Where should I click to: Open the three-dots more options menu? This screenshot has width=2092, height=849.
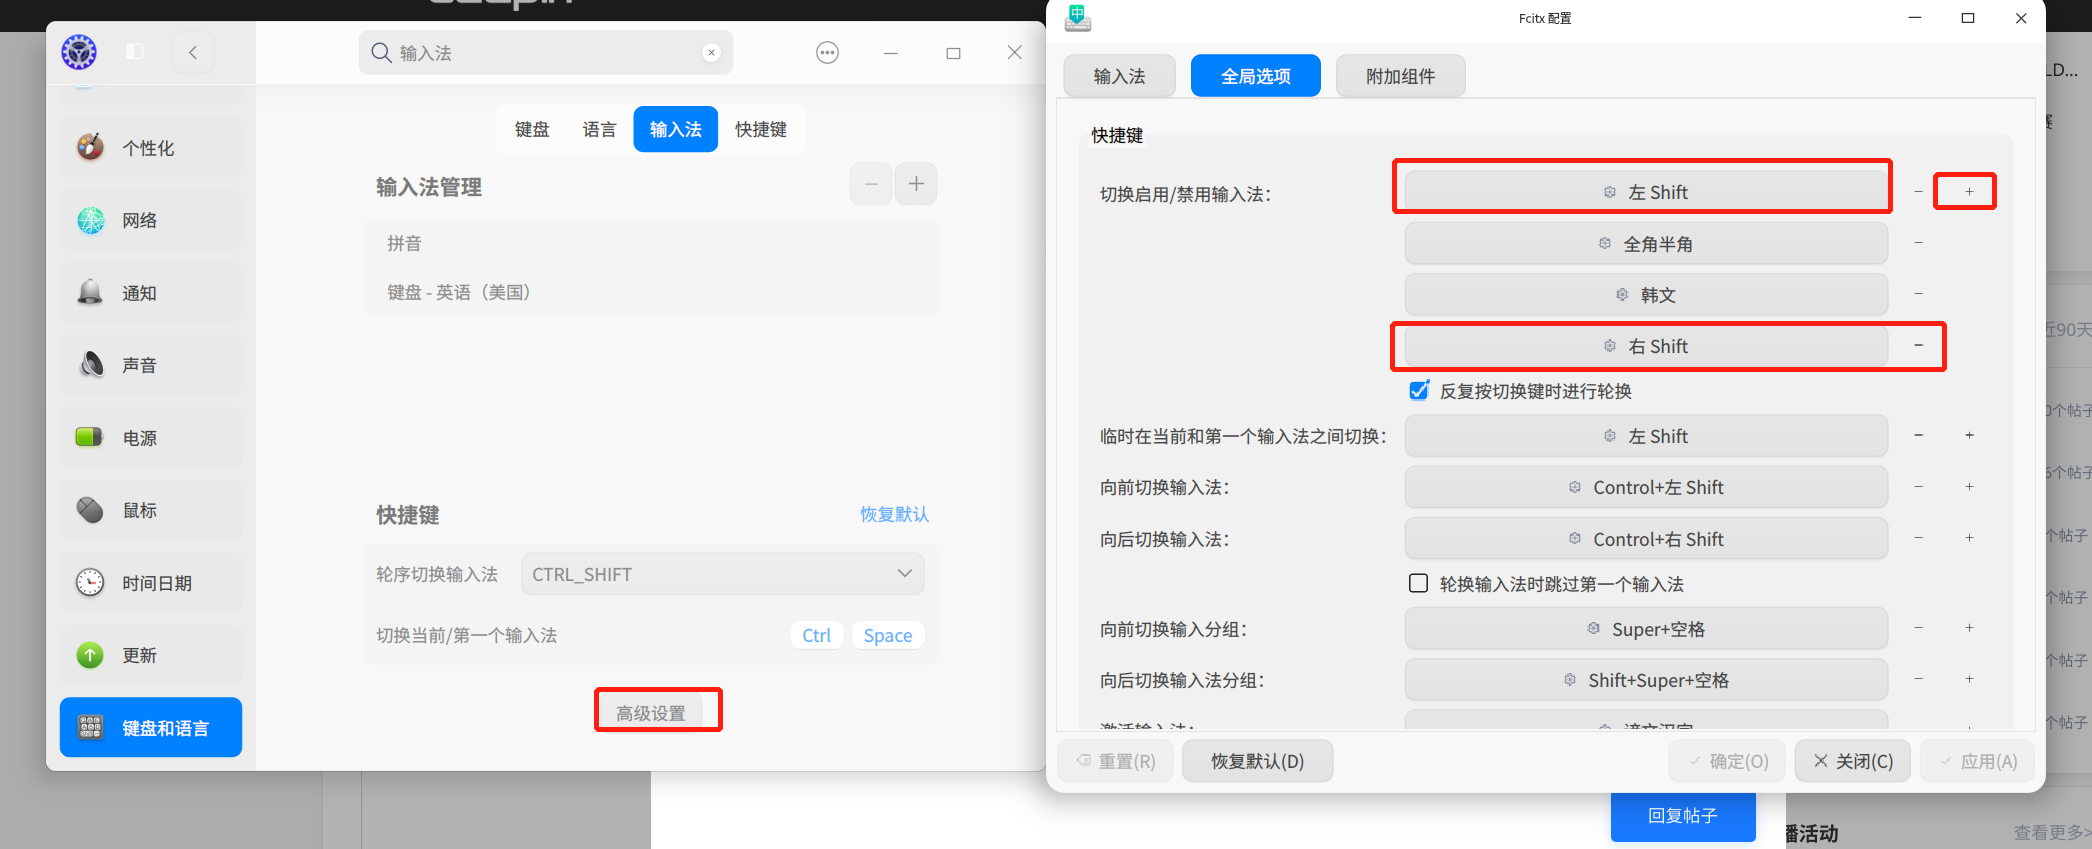pyautogui.click(x=827, y=53)
